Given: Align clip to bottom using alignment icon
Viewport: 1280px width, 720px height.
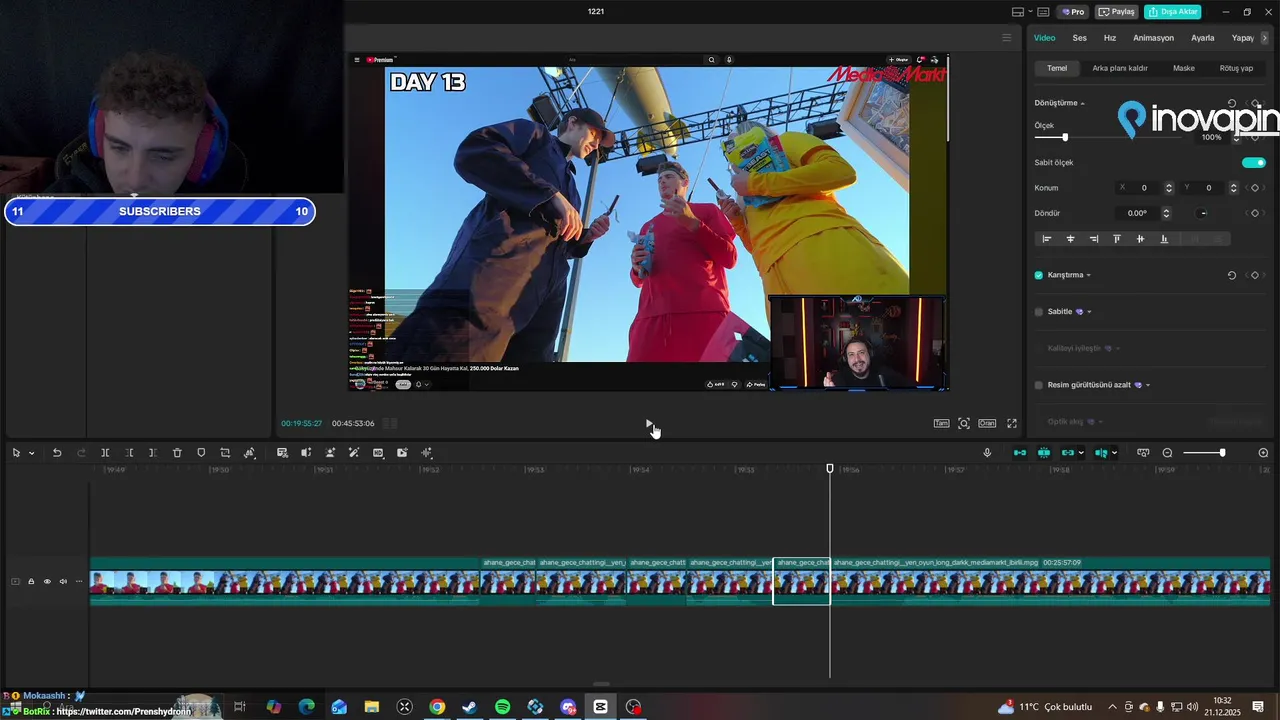Looking at the screenshot, I should pyautogui.click(x=1164, y=239).
